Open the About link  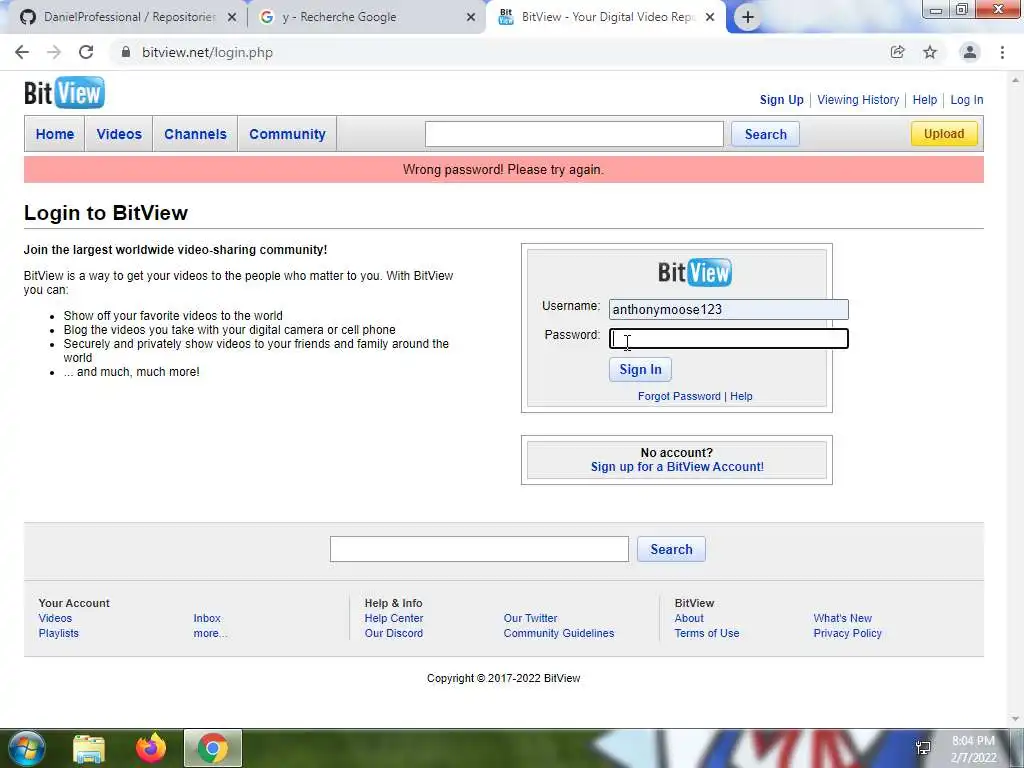coord(689,618)
